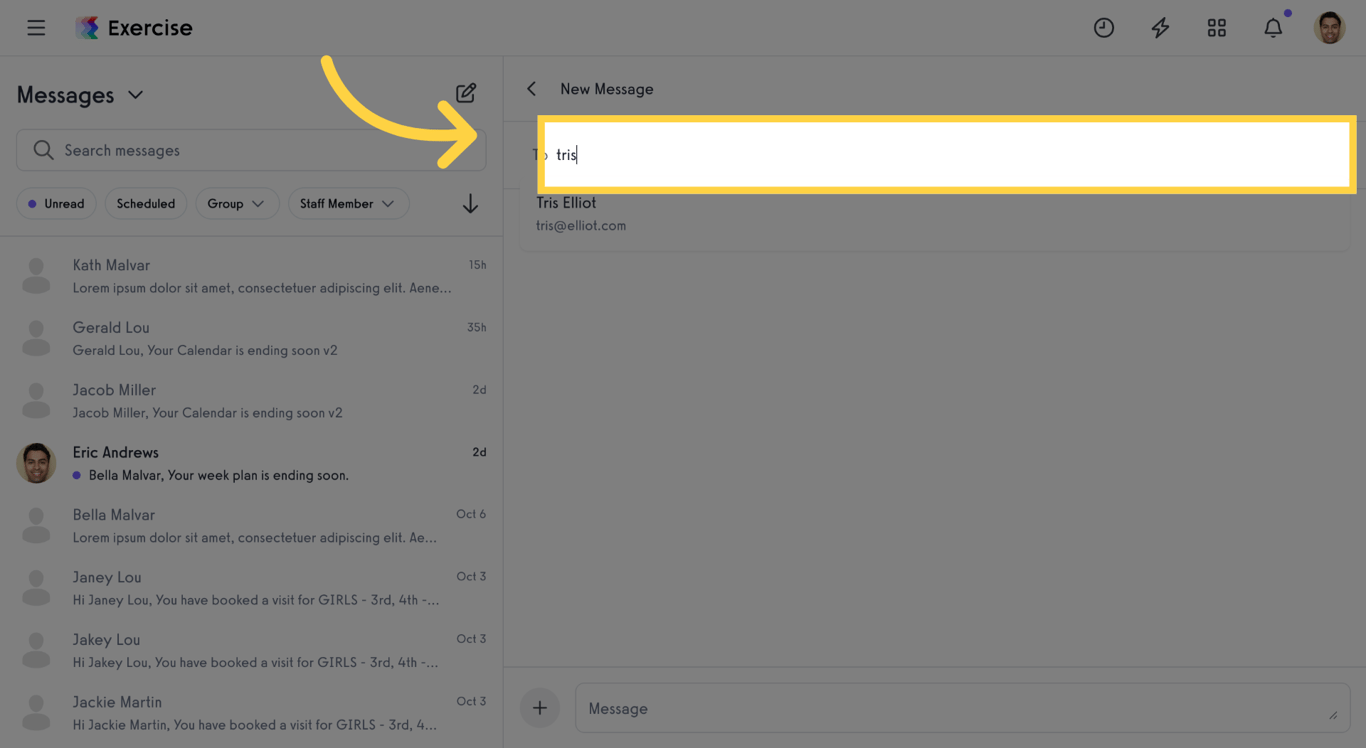Open the Eric Andrews conversation
1366x748 pixels.
tap(250, 463)
